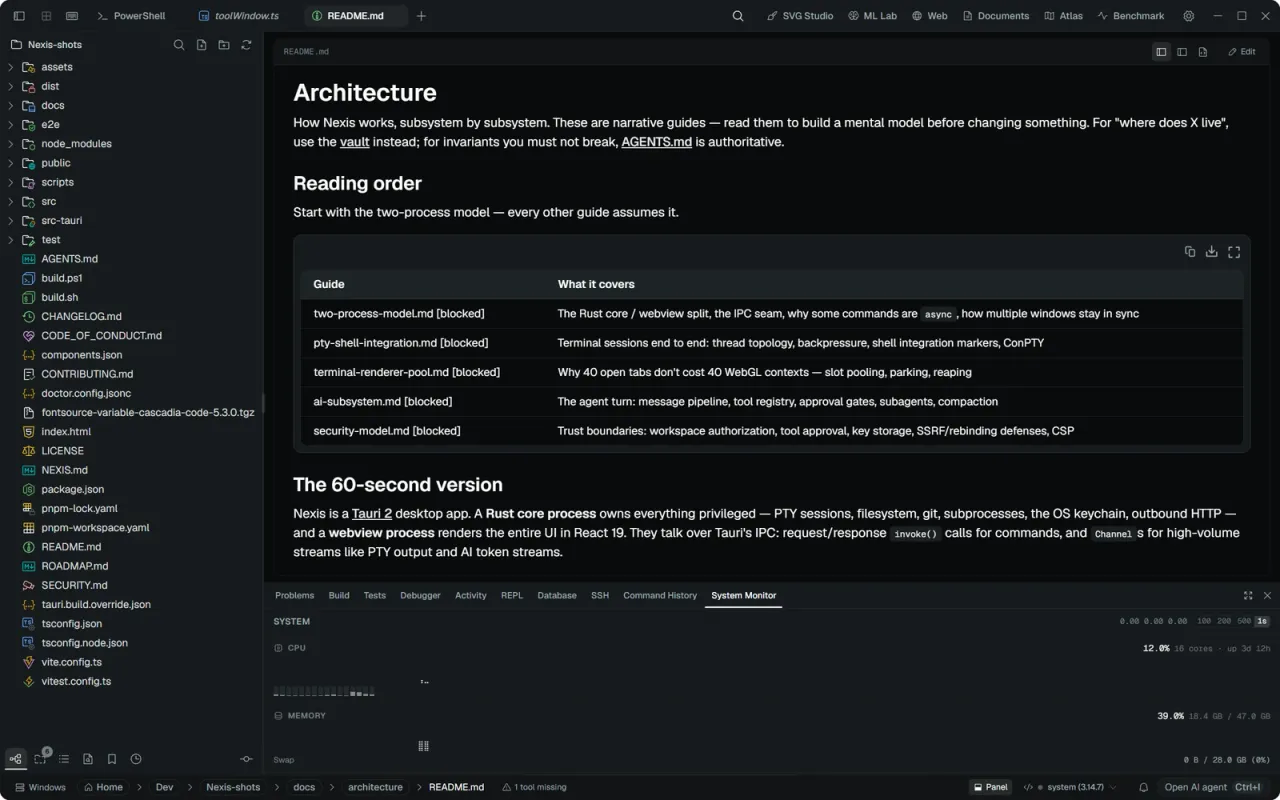Click the Edit button for README
Image resolution: width=1280 pixels, height=800 pixels.
tap(1242, 52)
